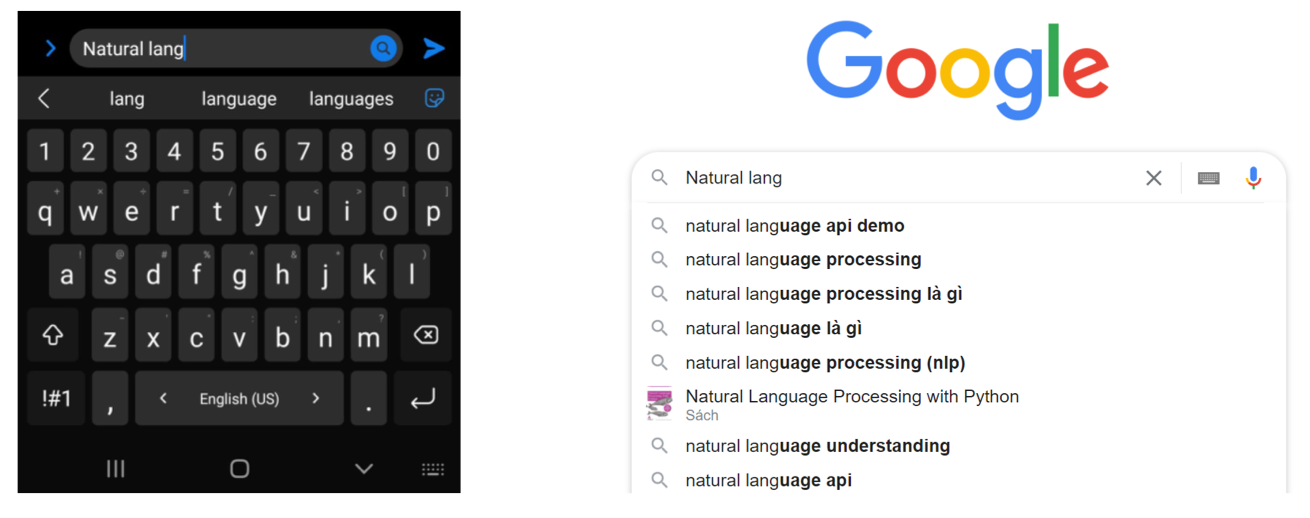1310x518 pixels.
Task: Click the Google search input field
Action: click(x=900, y=178)
